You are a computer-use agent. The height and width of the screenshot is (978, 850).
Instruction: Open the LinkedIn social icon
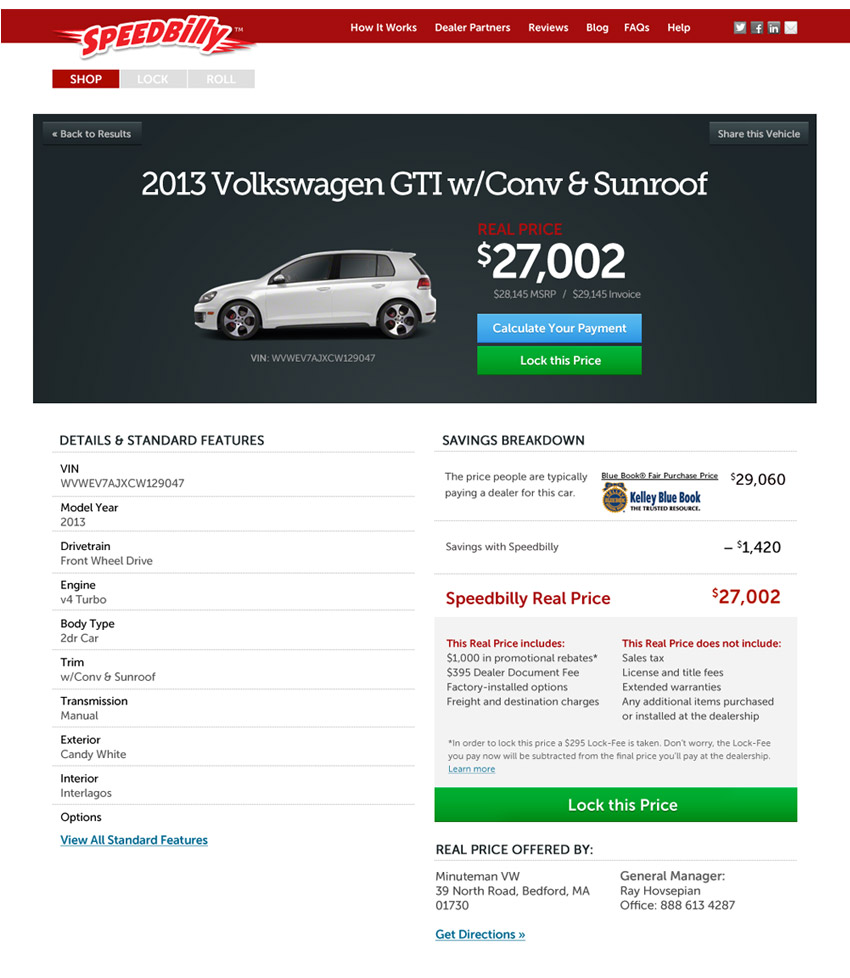tap(773, 27)
